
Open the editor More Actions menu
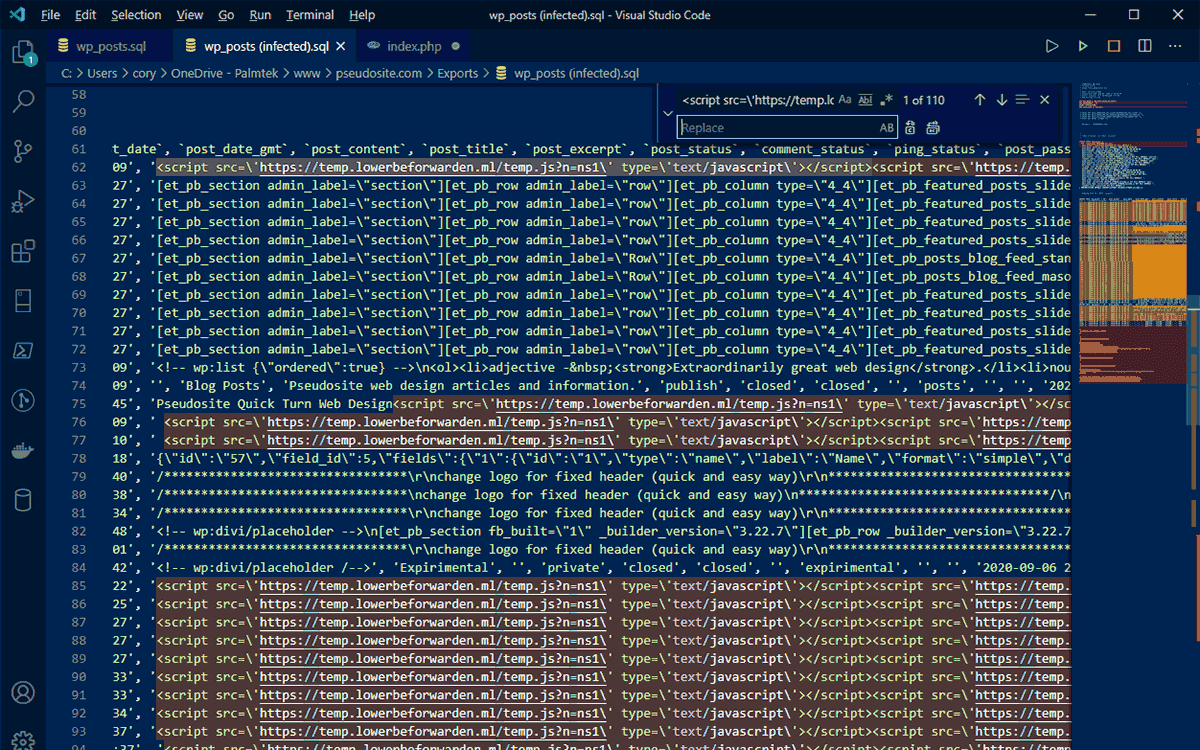(x=1176, y=46)
